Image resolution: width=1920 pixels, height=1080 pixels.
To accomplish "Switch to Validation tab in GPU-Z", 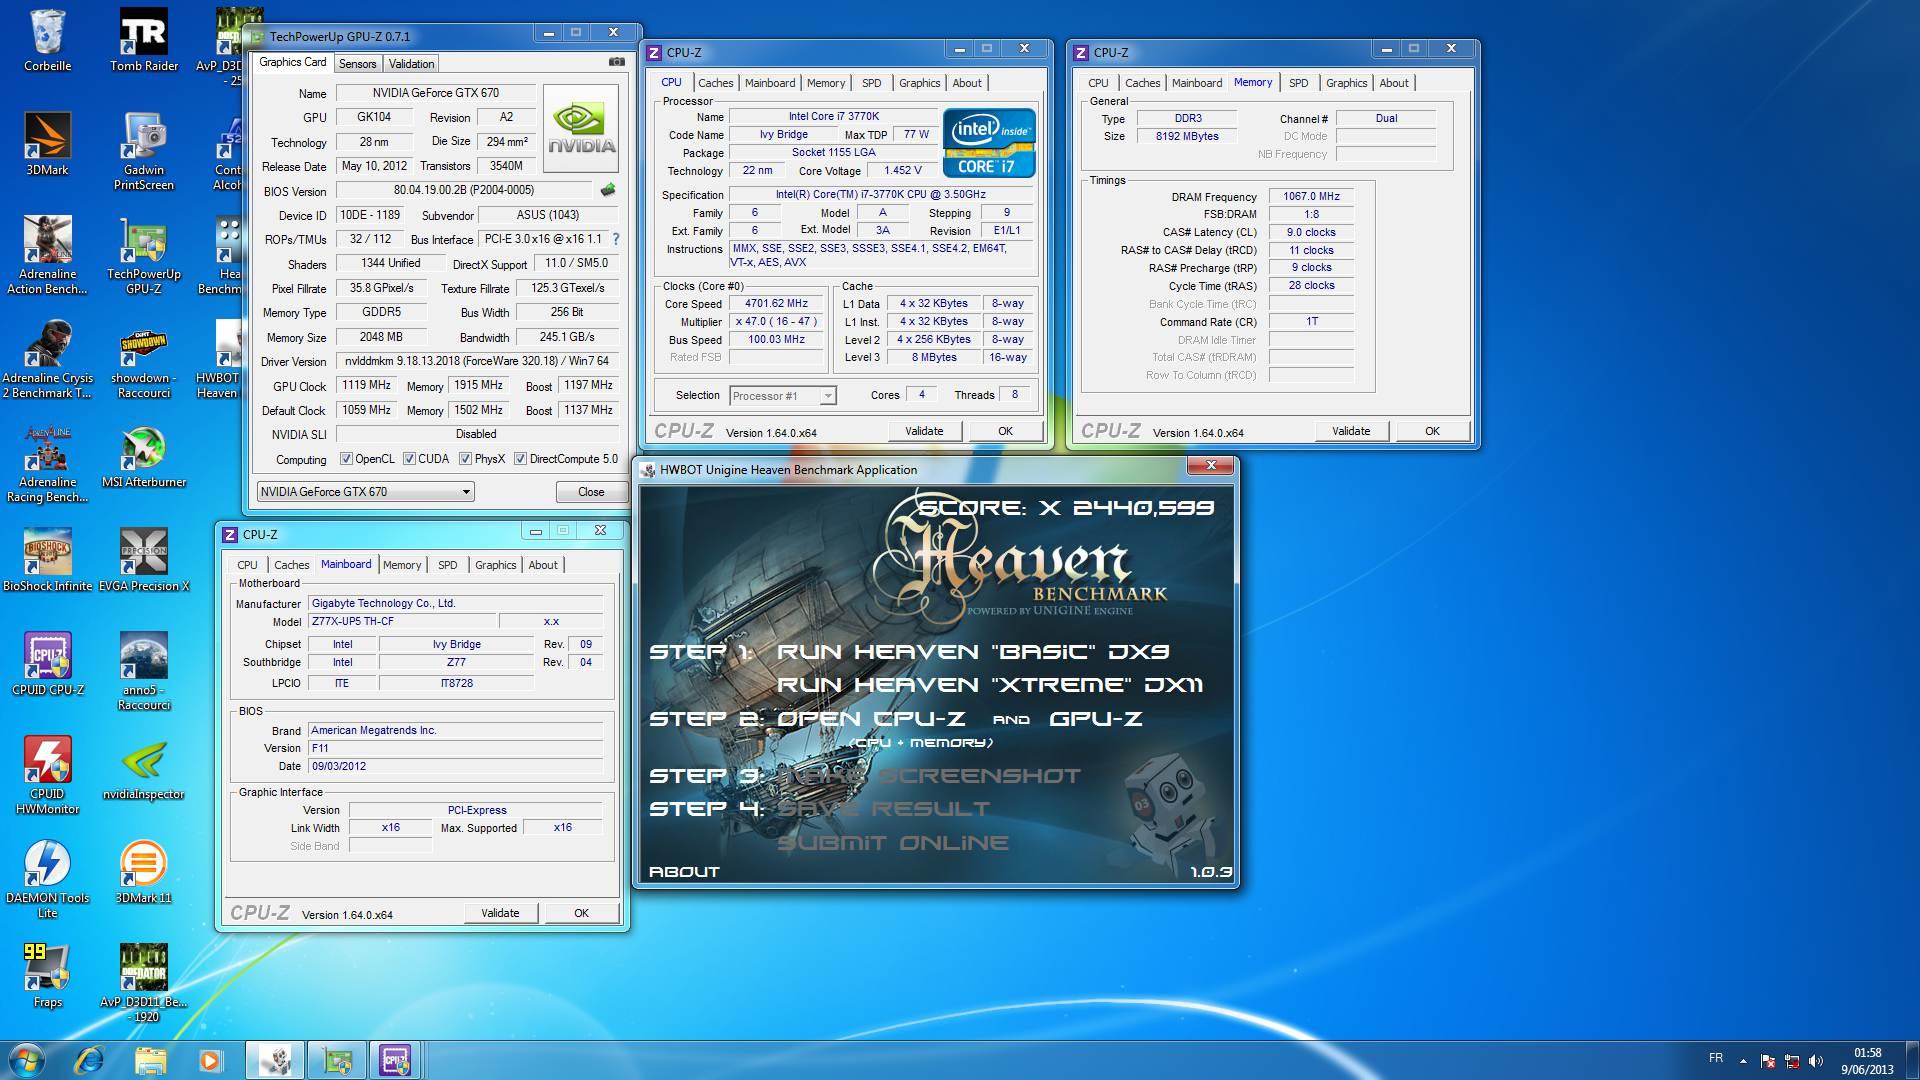I will tap(411, 64).
